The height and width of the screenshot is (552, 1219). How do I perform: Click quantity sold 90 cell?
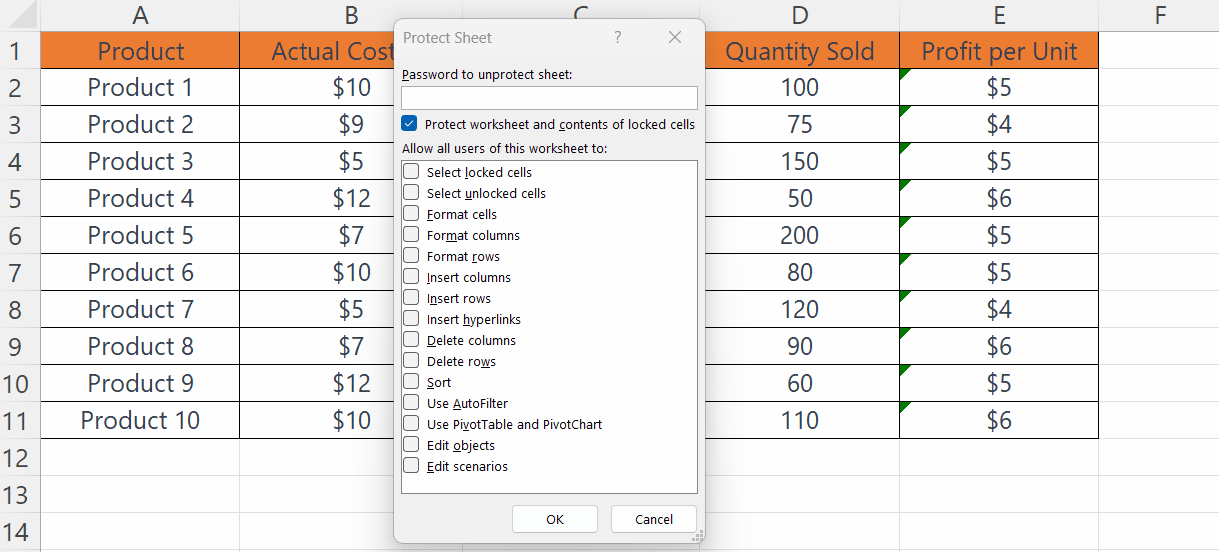click(802, 347)
